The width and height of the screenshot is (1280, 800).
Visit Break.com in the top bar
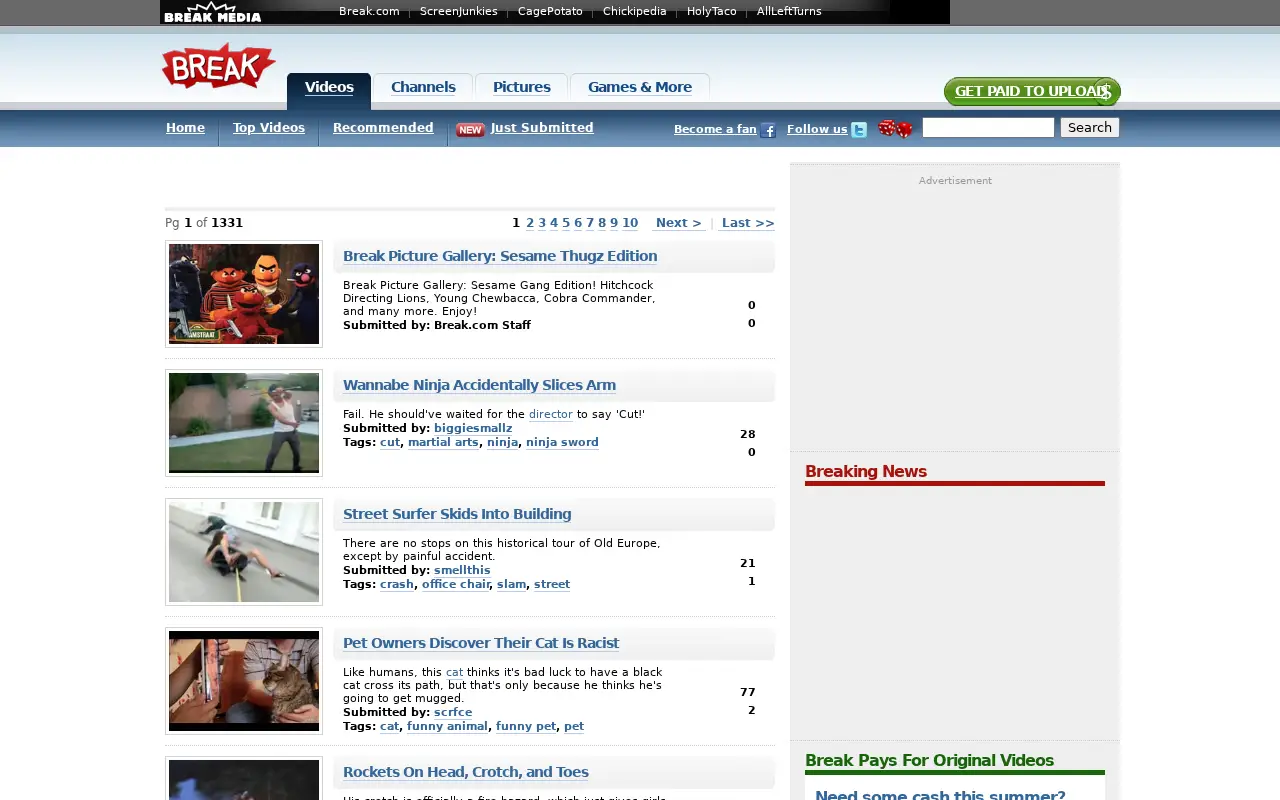369,12
